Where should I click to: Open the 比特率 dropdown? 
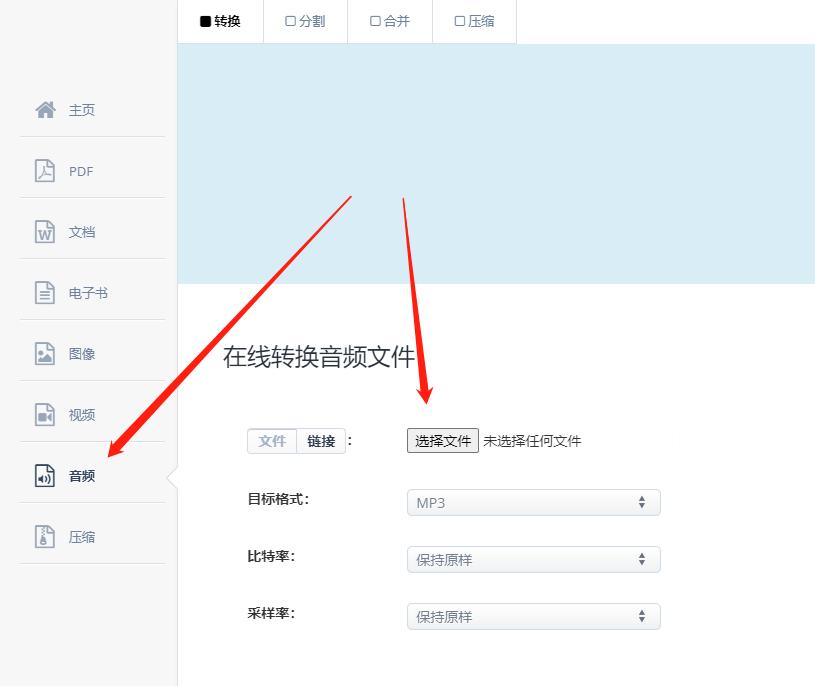click(x=533, y=560)
